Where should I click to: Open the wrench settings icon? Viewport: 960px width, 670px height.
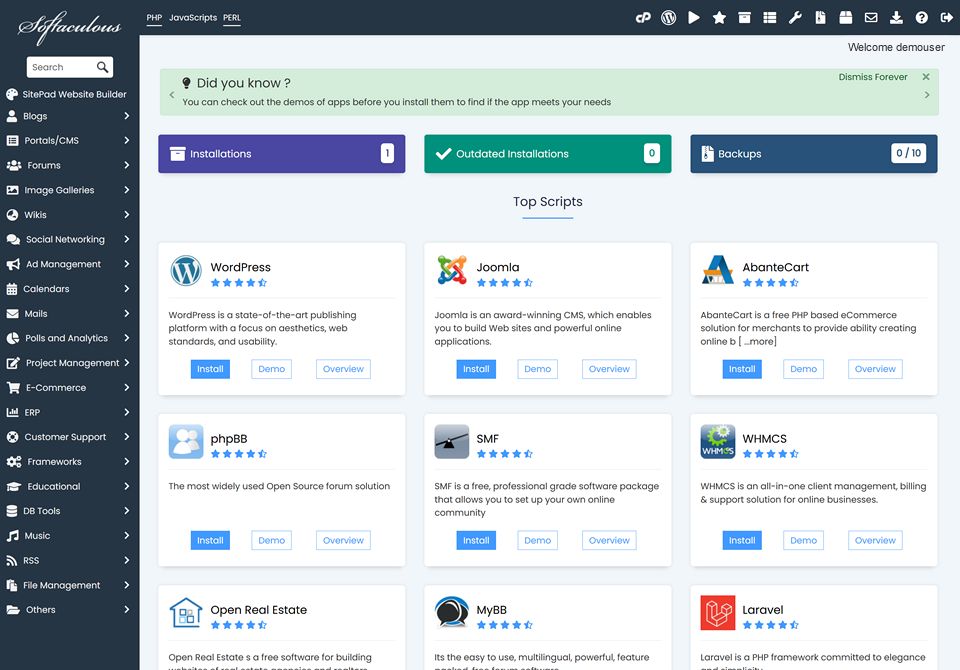pos(795,18)
